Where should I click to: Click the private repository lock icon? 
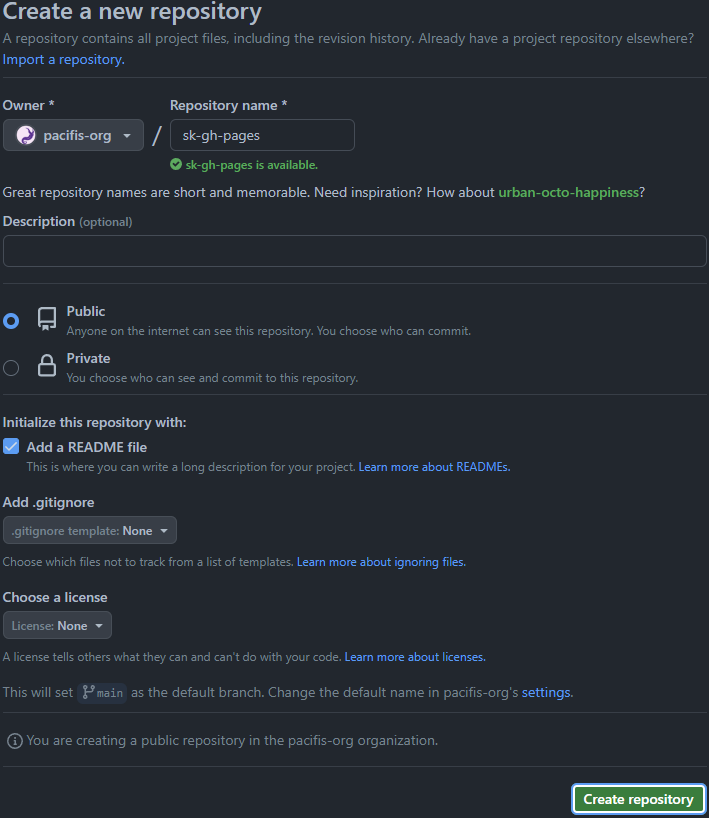coord(47,365)
